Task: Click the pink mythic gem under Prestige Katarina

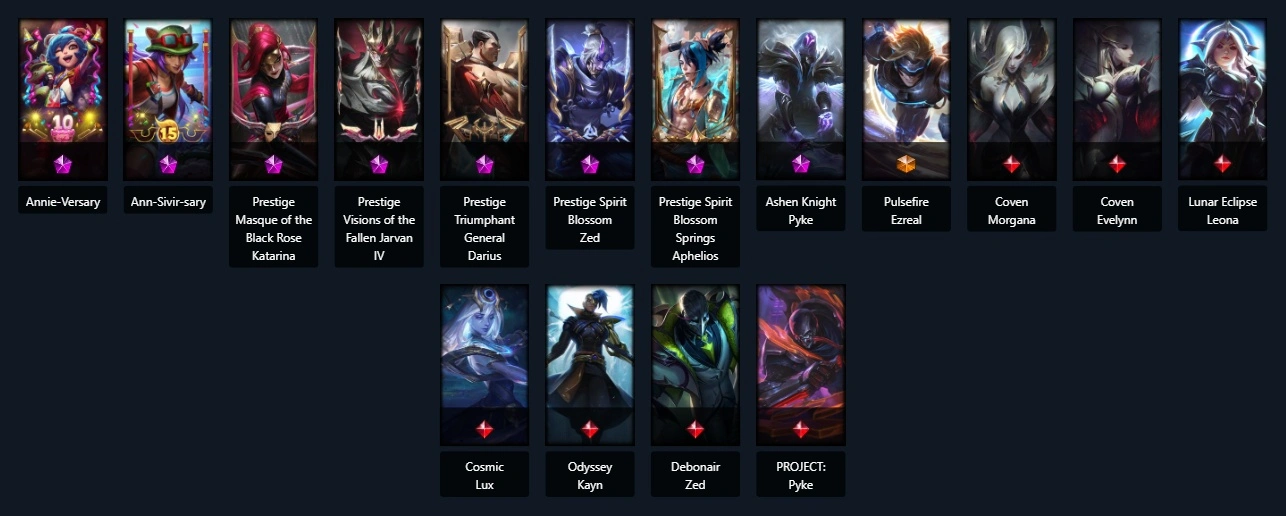Action: click(274, 164)
